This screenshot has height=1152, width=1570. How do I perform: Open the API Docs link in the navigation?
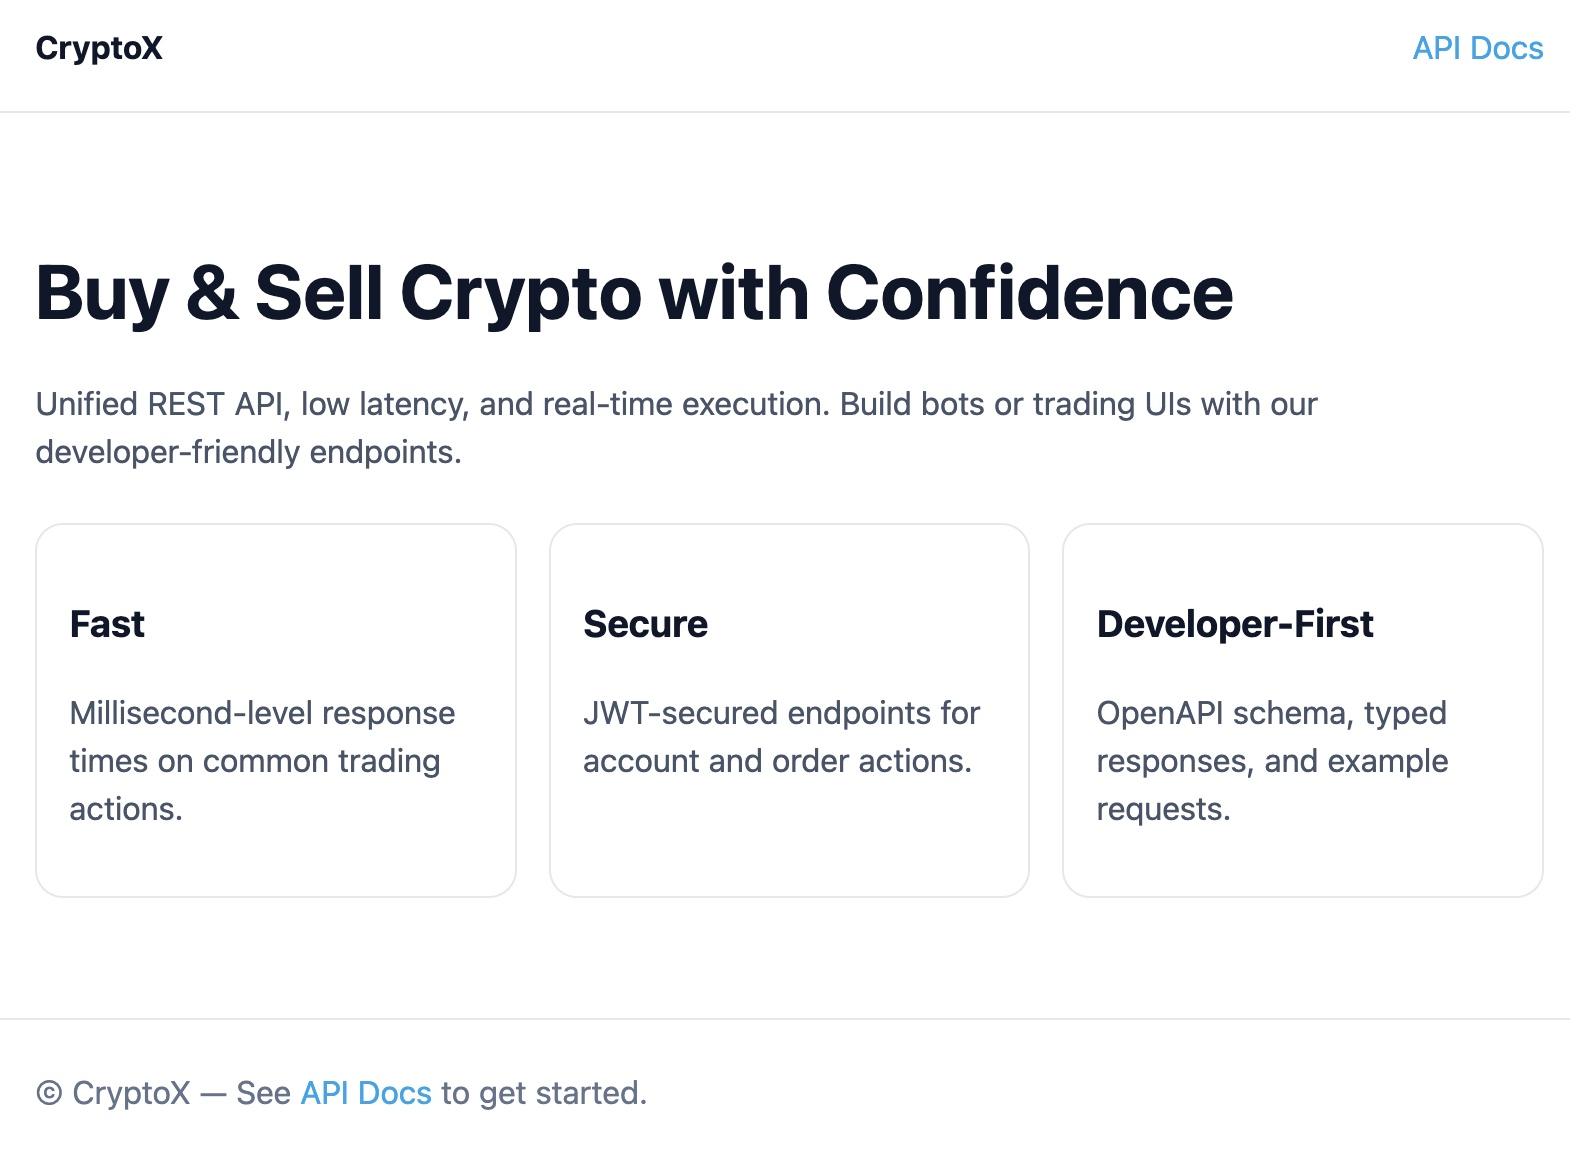(x=1478, y=48)
